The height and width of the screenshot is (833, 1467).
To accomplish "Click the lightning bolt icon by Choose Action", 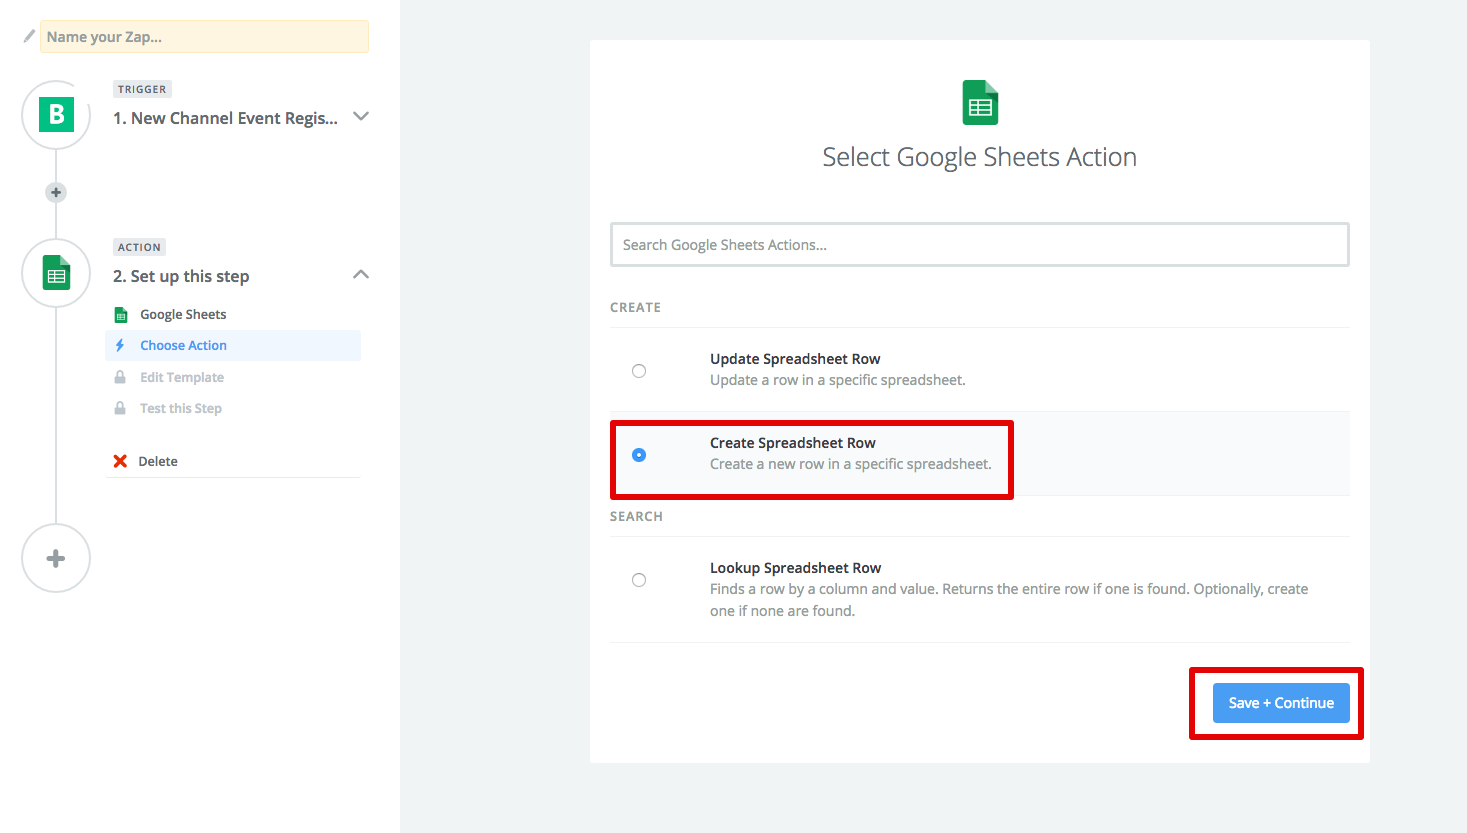I will [x=120, y=345].
